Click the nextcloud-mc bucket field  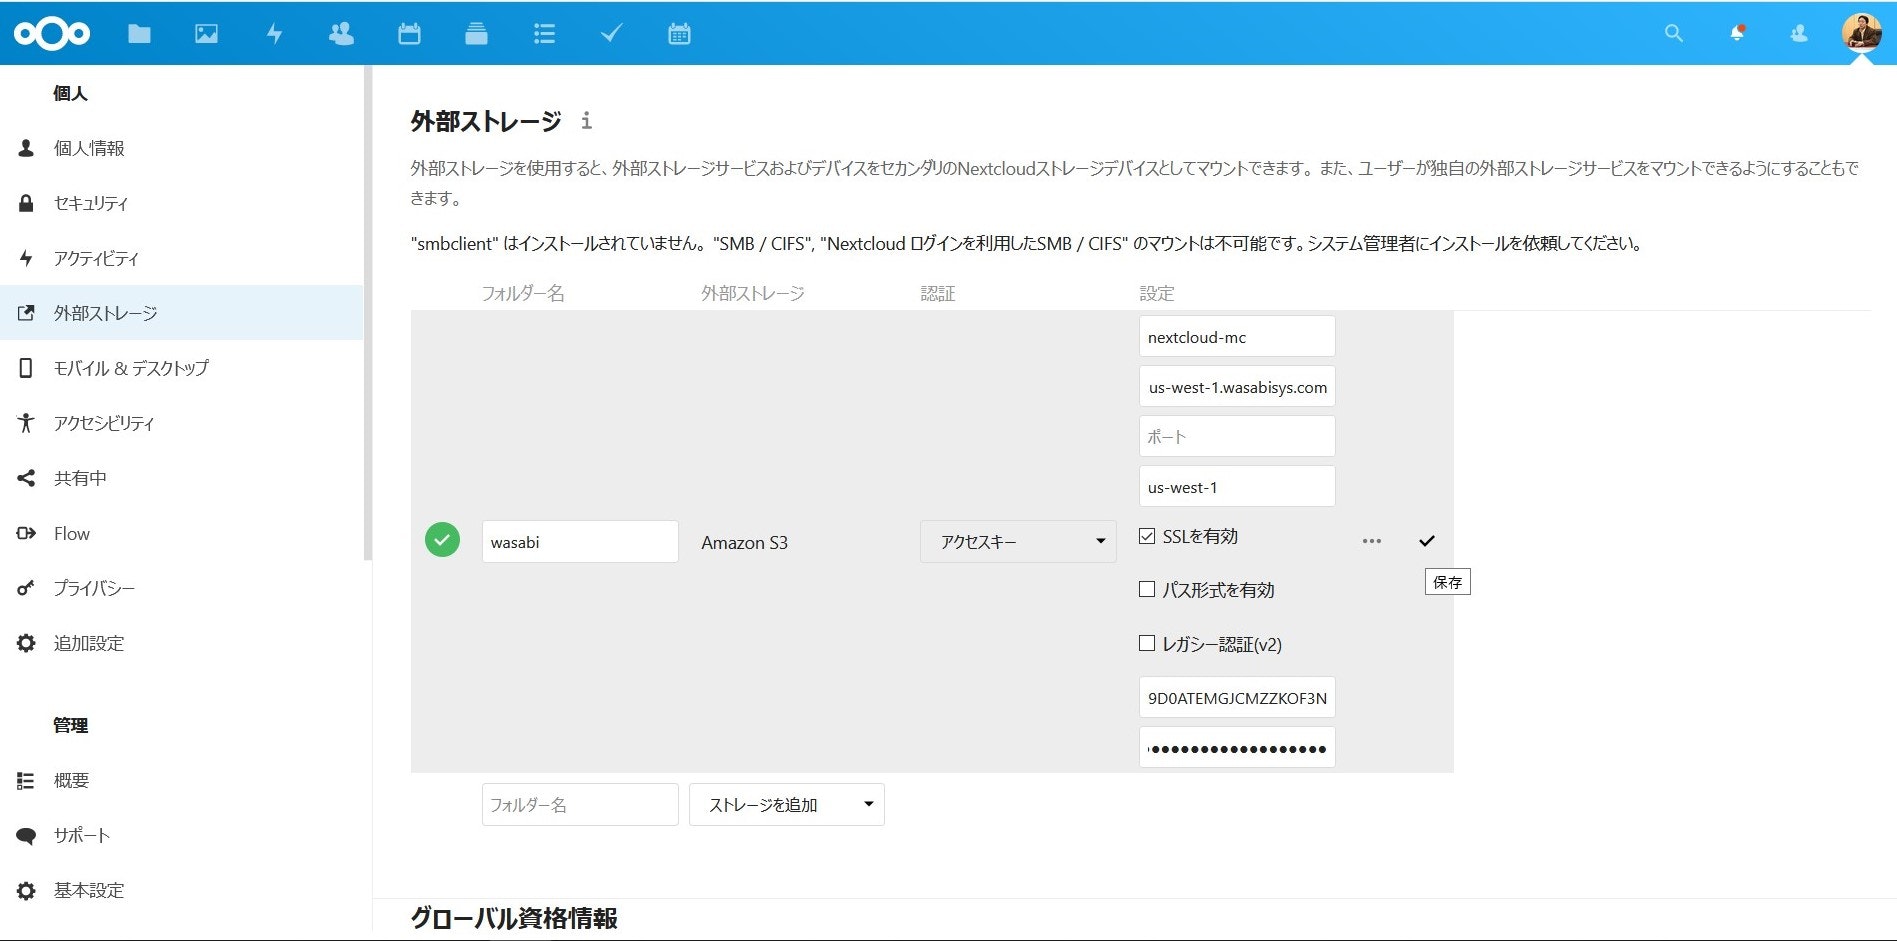click(x=1237, y=336)
